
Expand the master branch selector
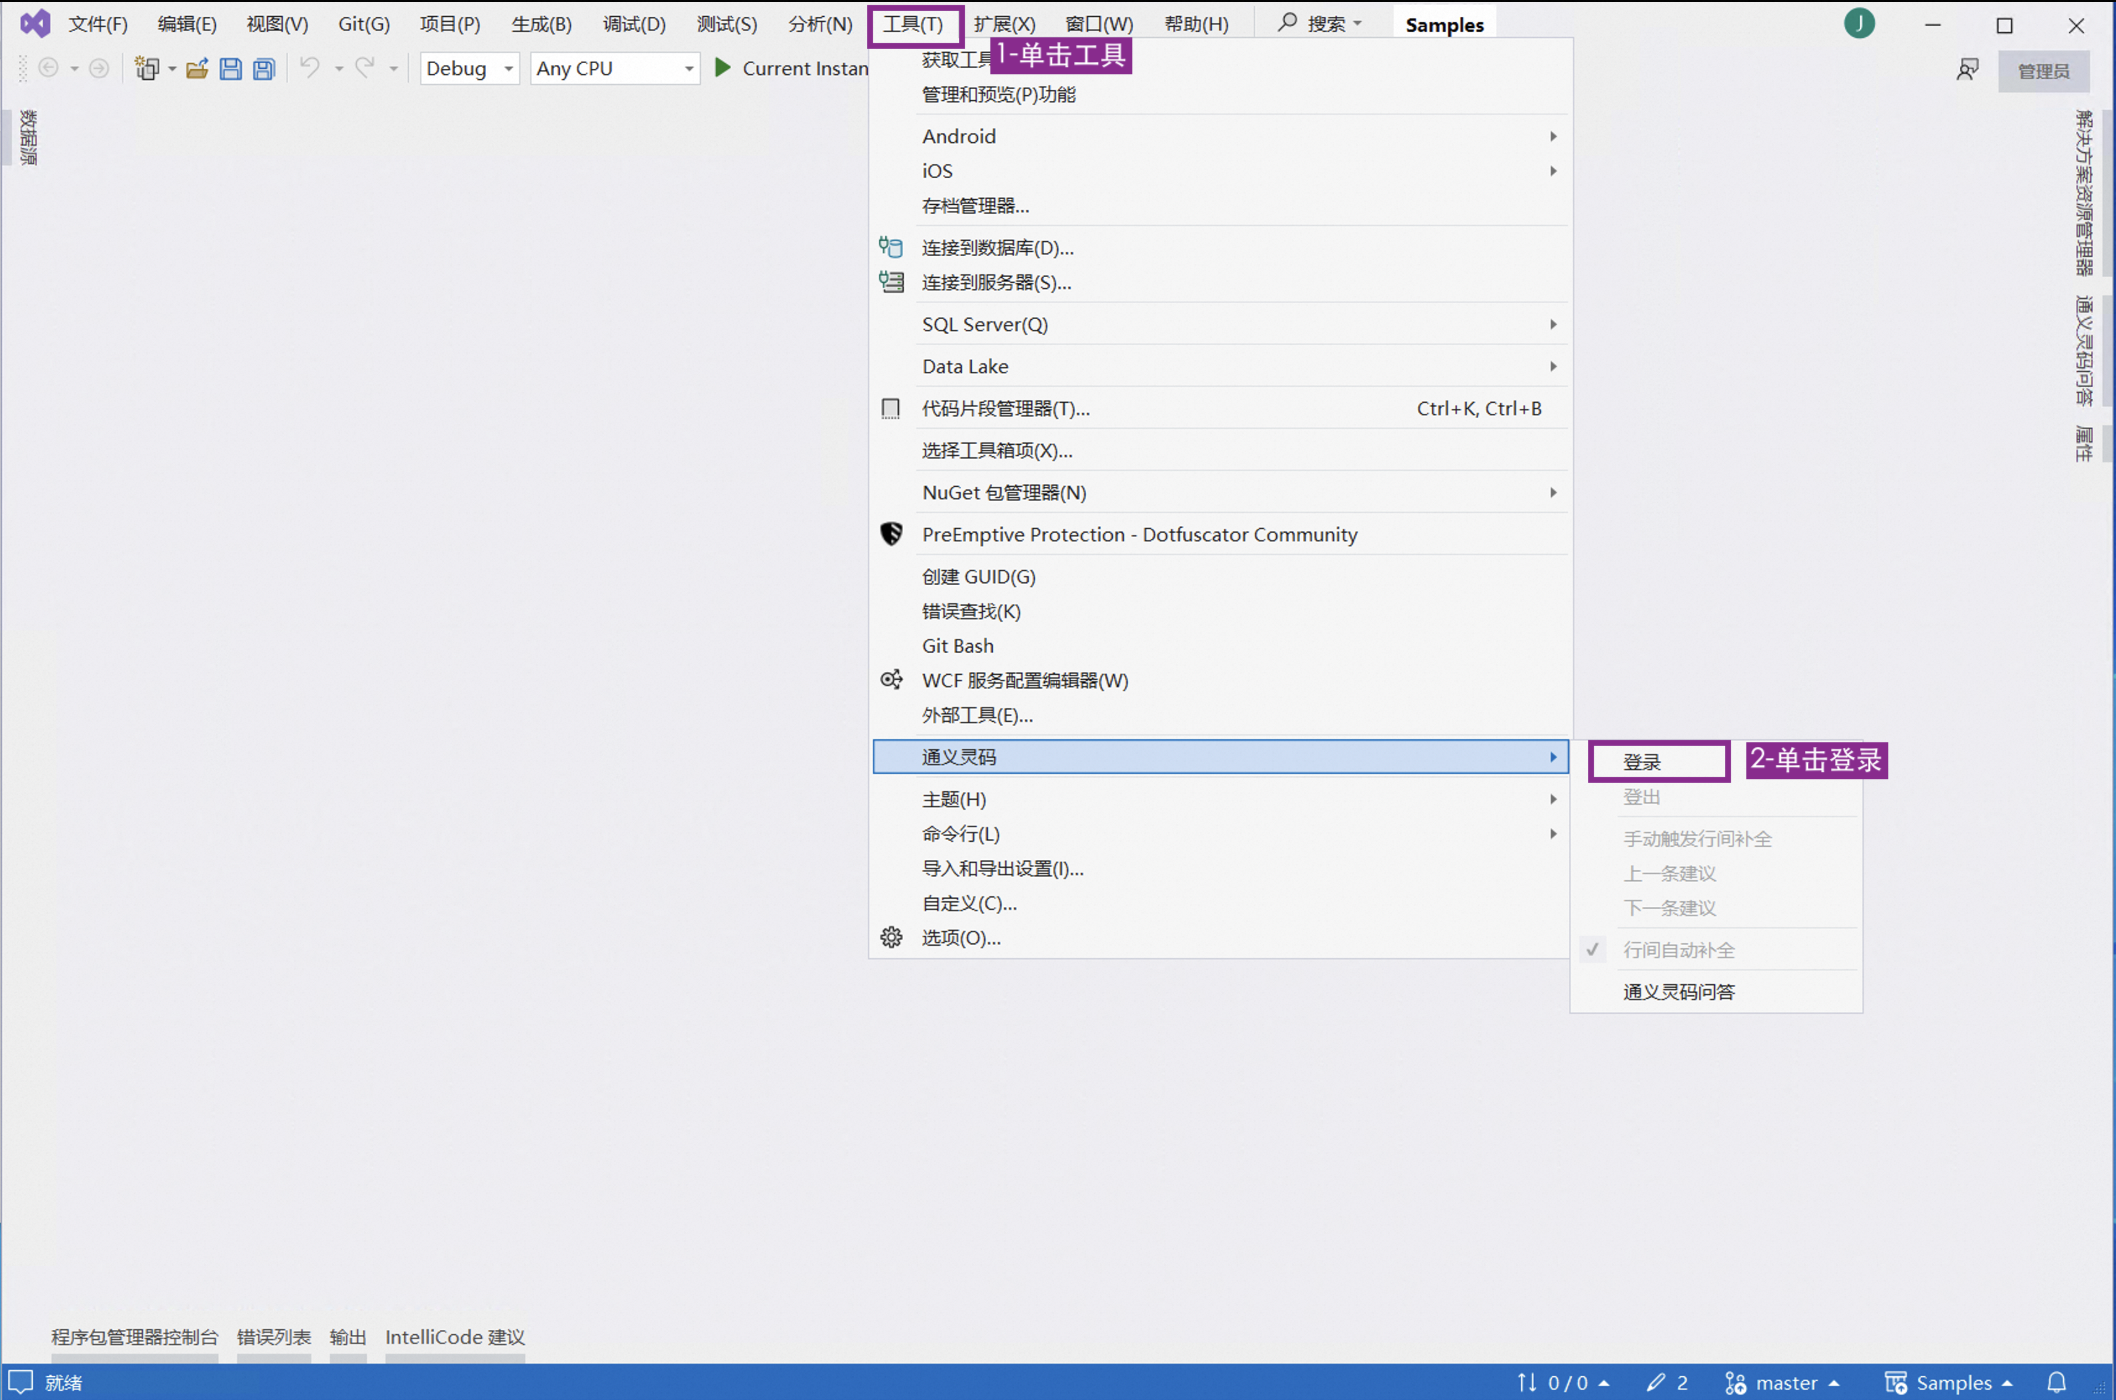pos(1783,1382)
